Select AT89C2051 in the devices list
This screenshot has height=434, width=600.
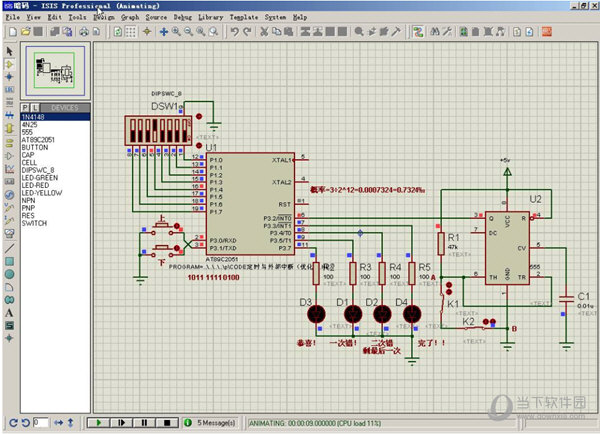coord(38,139)
